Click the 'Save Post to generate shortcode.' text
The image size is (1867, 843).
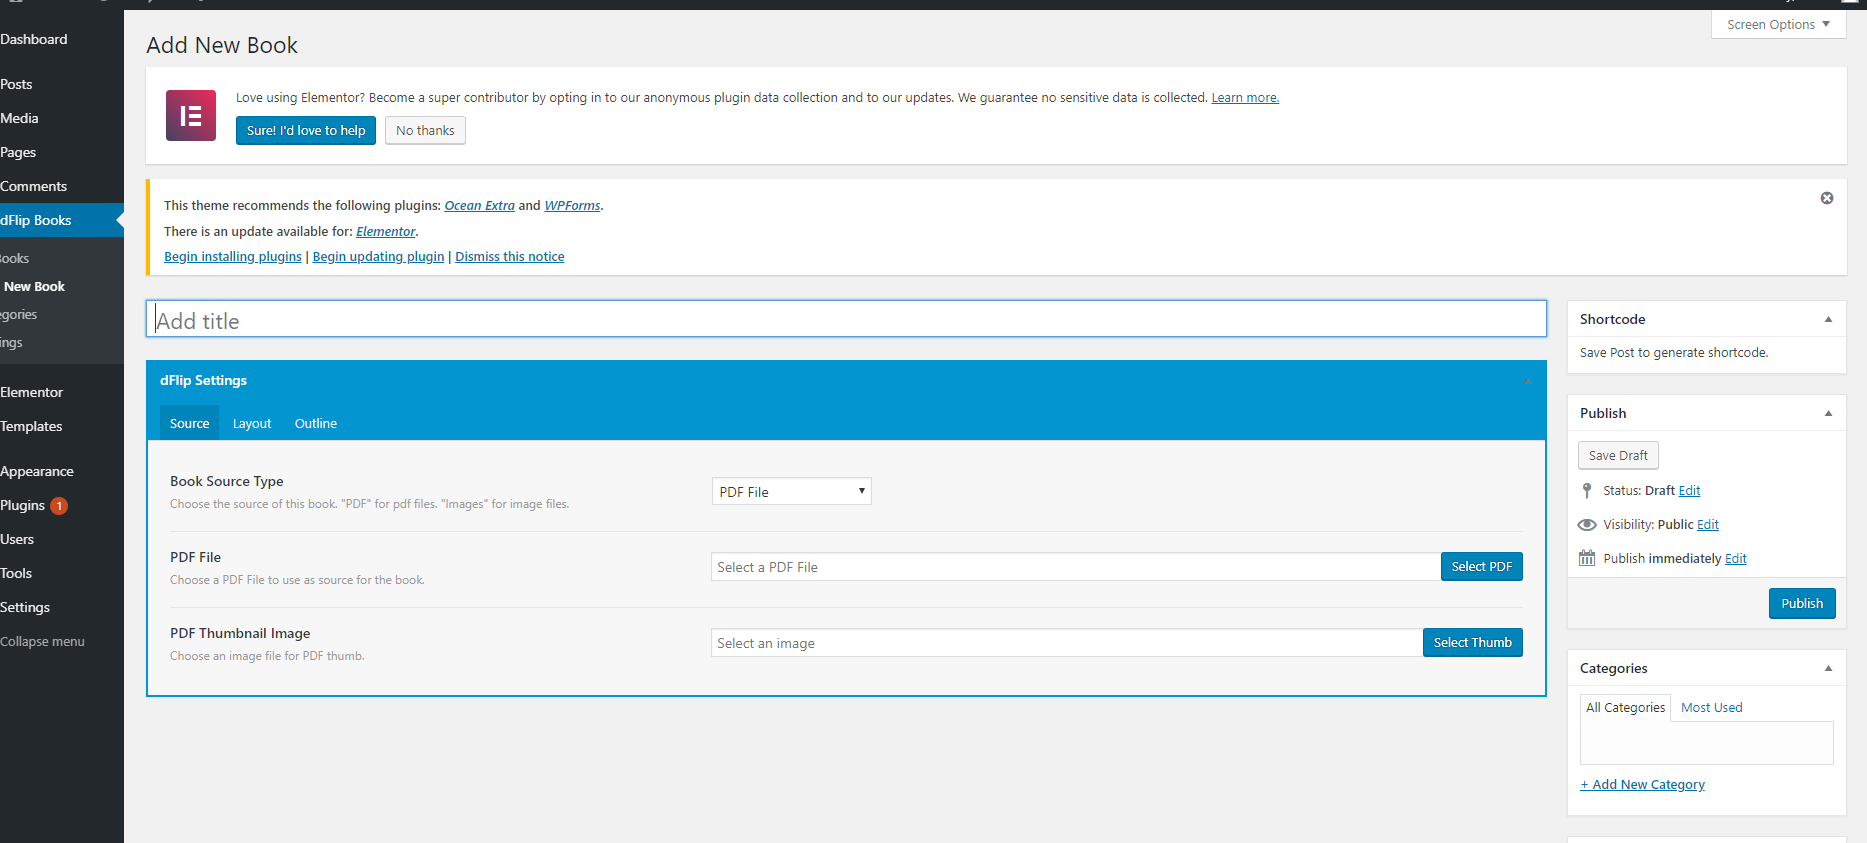1673,352
